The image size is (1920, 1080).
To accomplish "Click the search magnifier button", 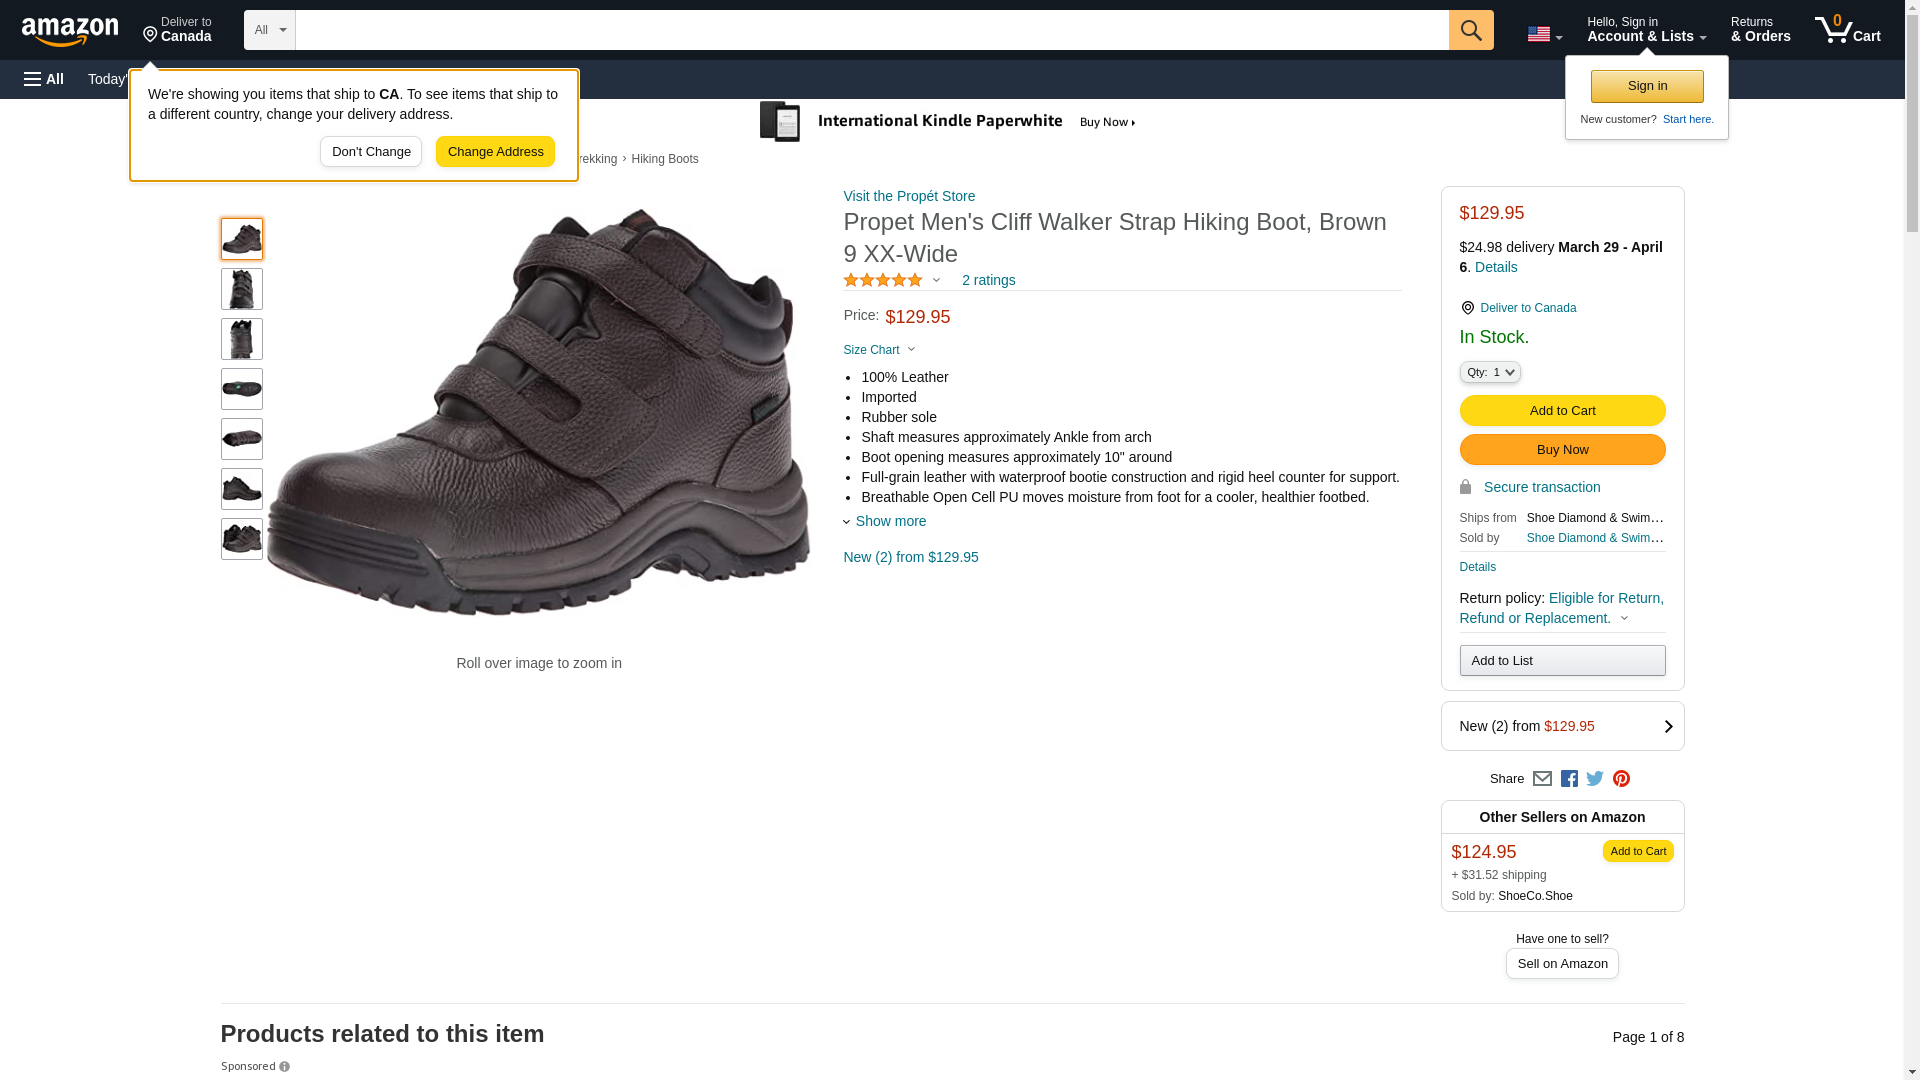I will pos(1471,30).
